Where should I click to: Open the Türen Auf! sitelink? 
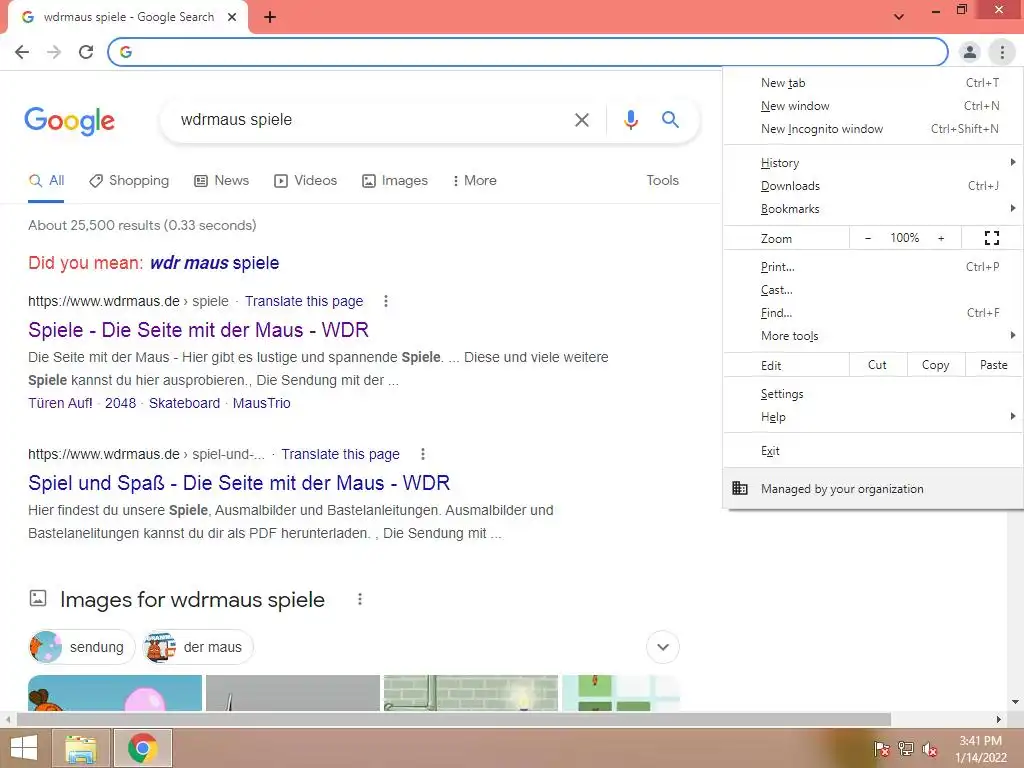[60, 403]
